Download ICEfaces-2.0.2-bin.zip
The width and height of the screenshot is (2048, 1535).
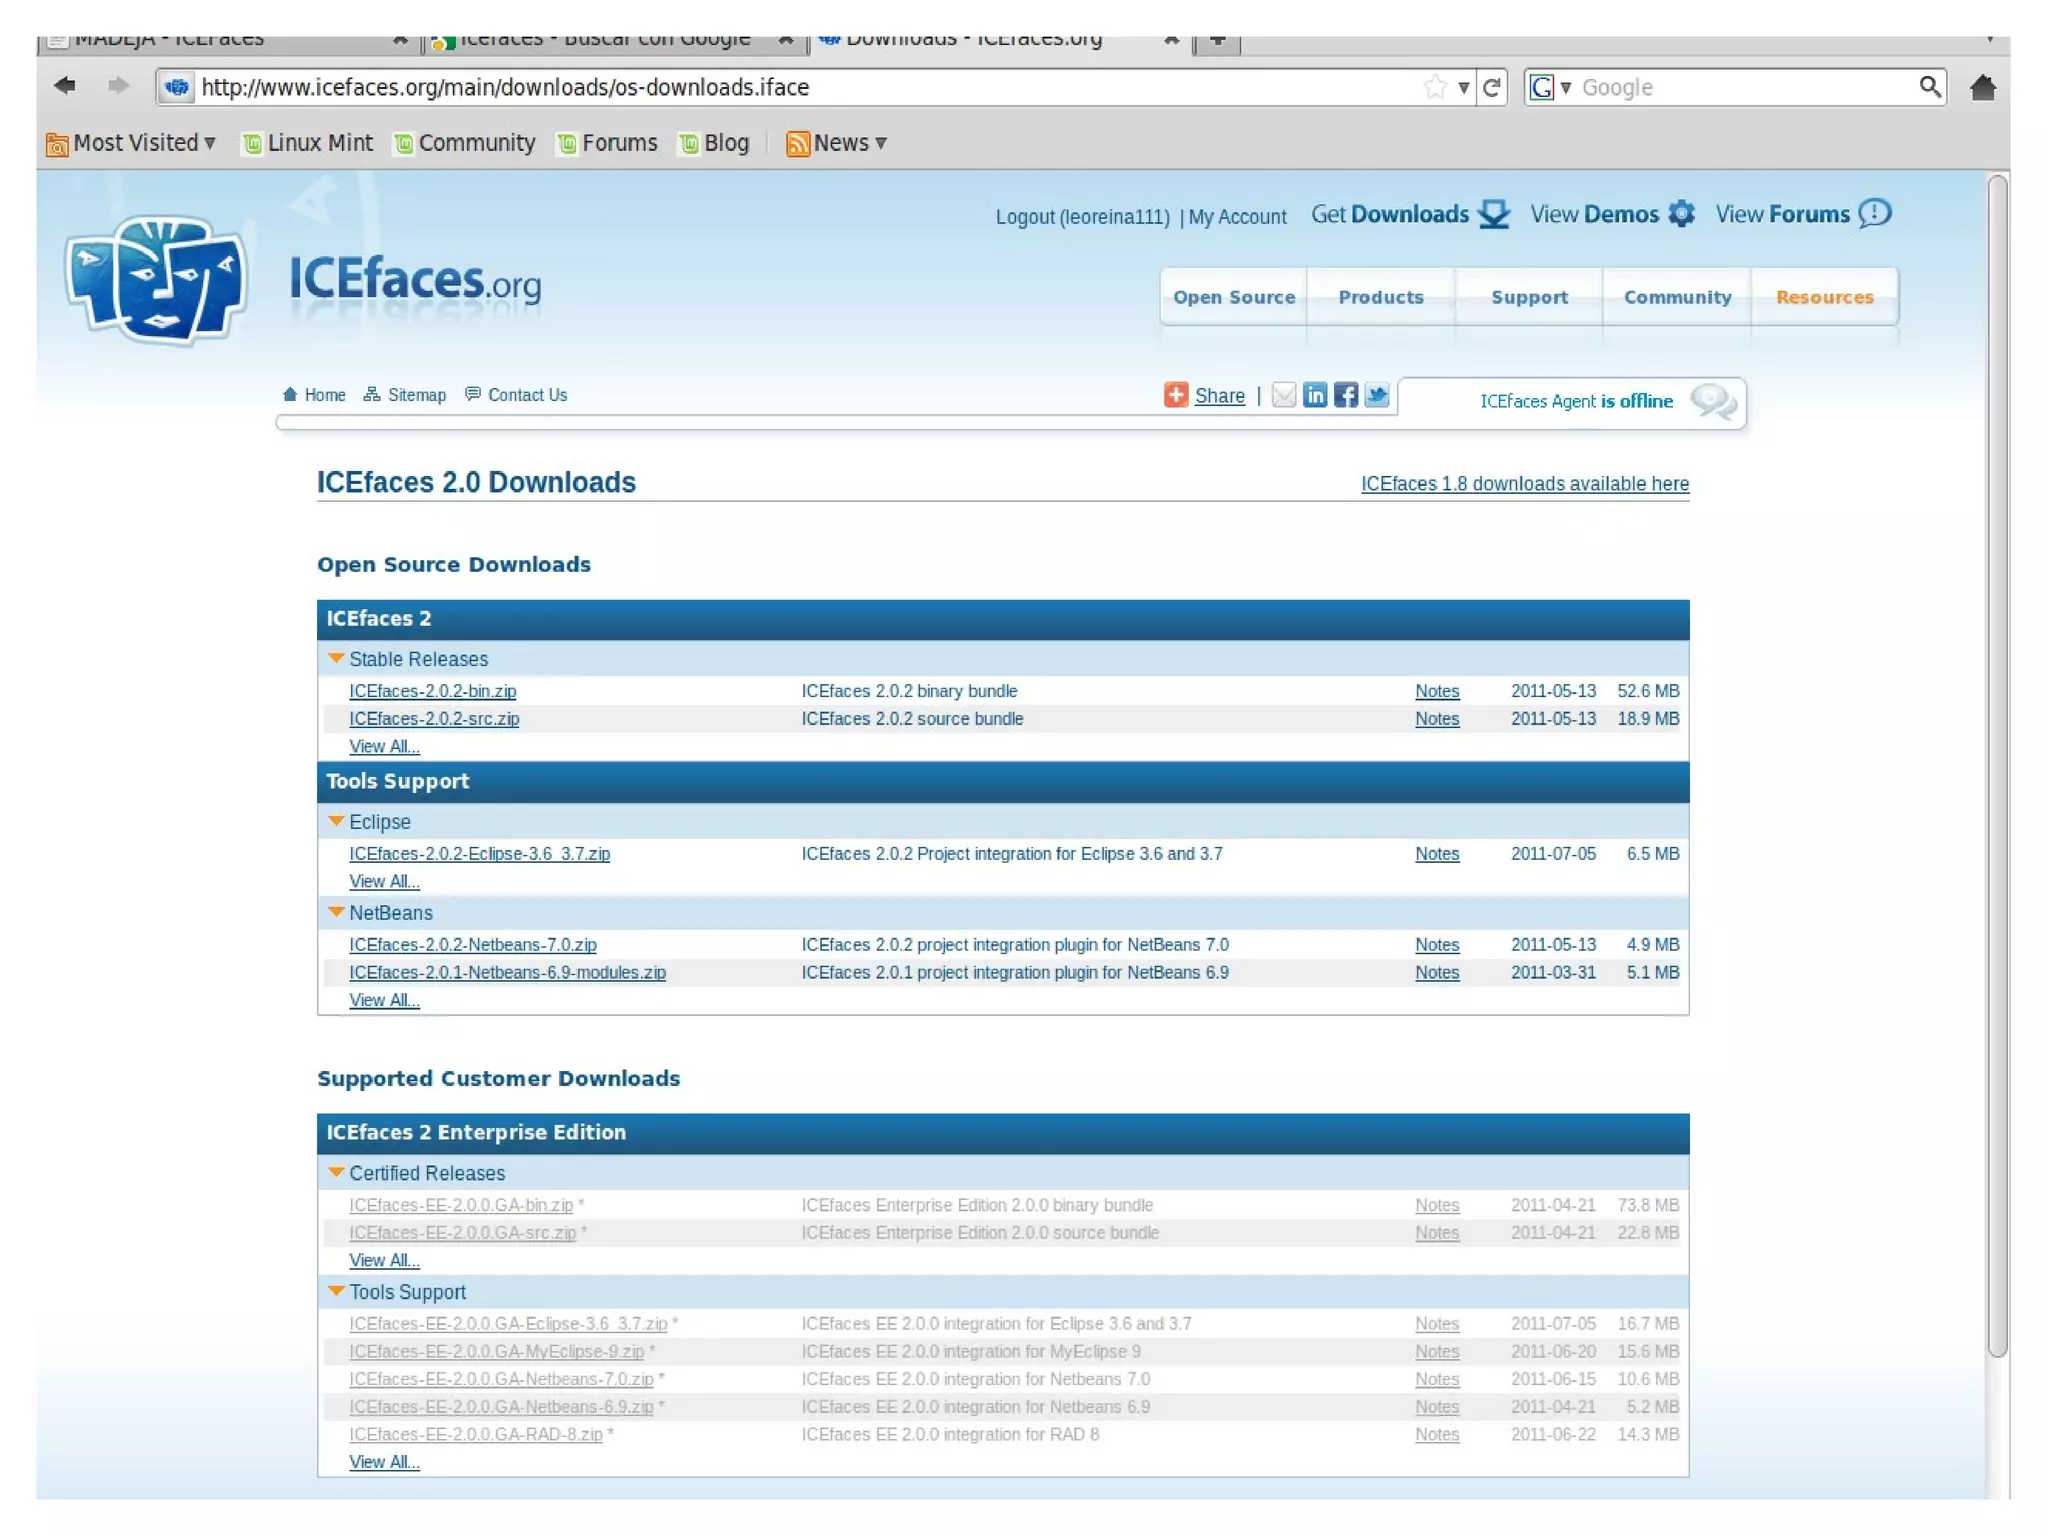432,691
